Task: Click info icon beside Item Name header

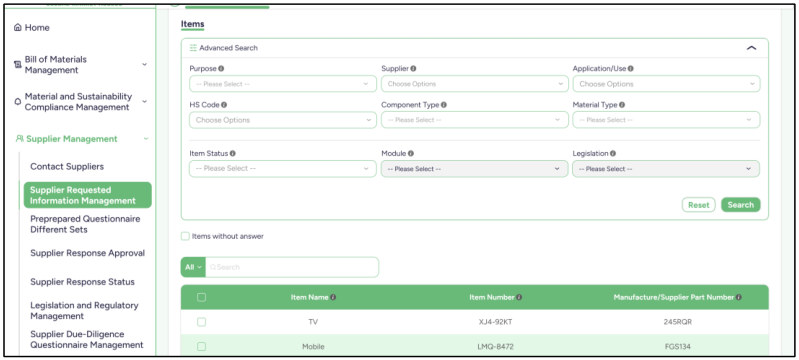Action: click(x=333, y=297)
